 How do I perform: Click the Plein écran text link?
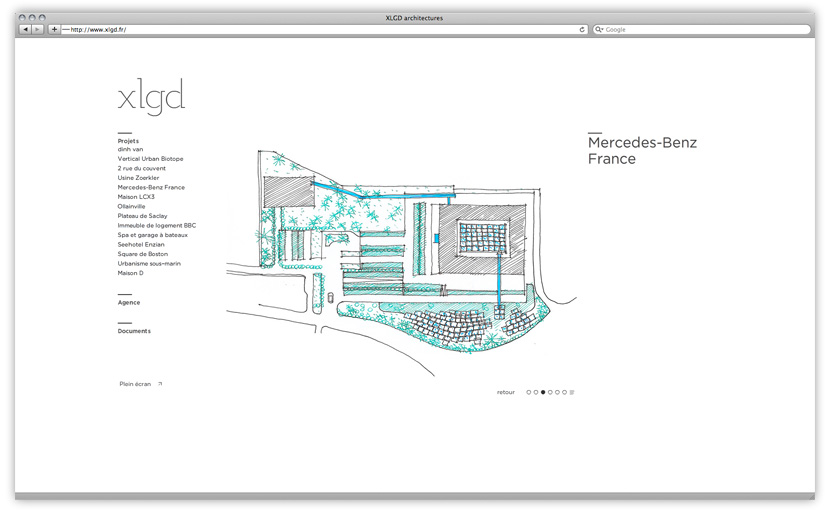135,384
